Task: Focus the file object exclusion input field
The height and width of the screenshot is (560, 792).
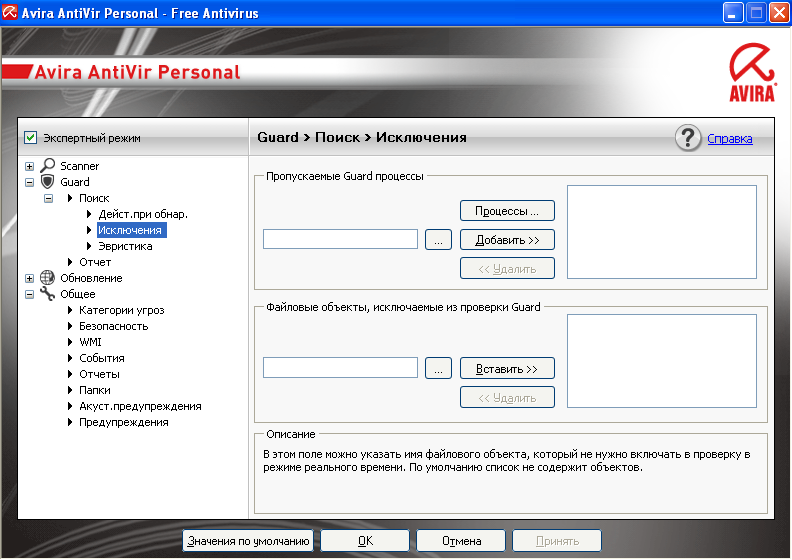Action: 340,368
